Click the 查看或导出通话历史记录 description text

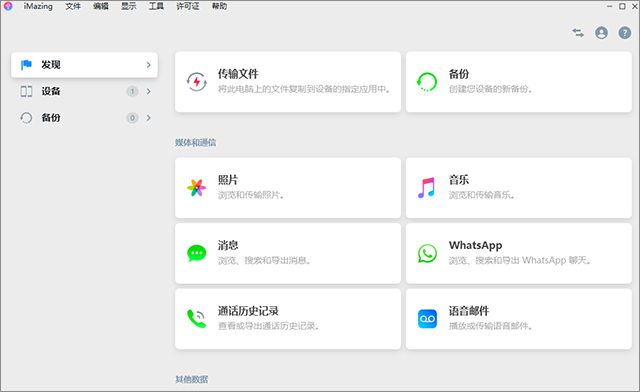point(268,326)
